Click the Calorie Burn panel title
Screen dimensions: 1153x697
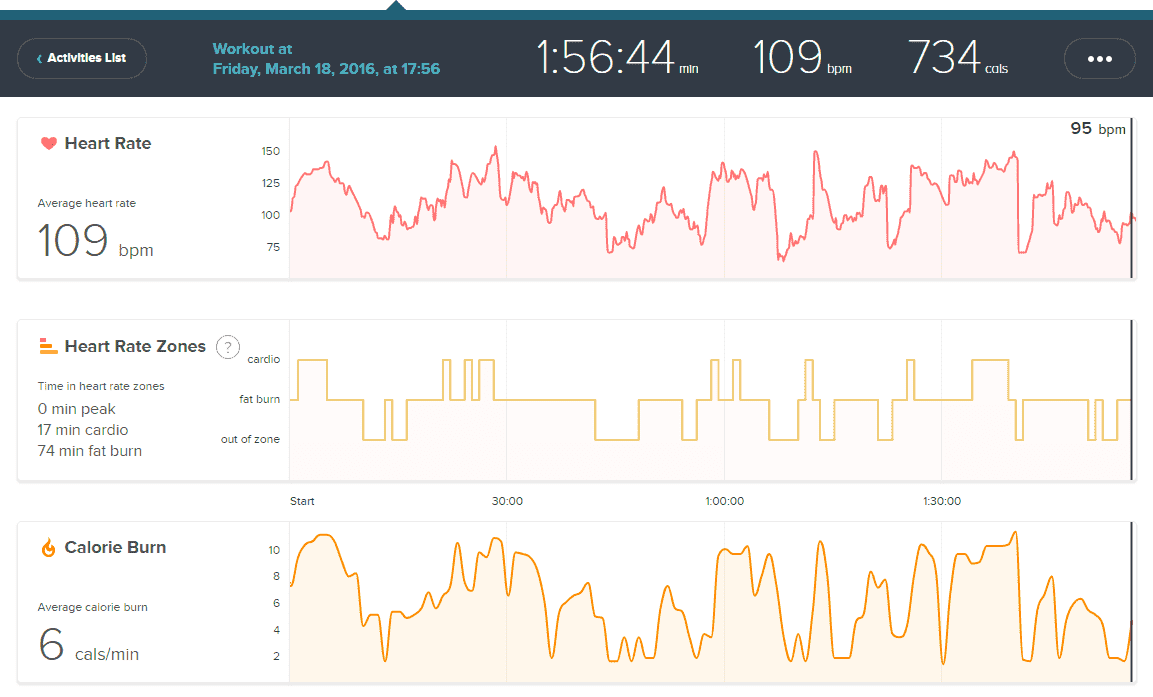[x=115, y=547]
